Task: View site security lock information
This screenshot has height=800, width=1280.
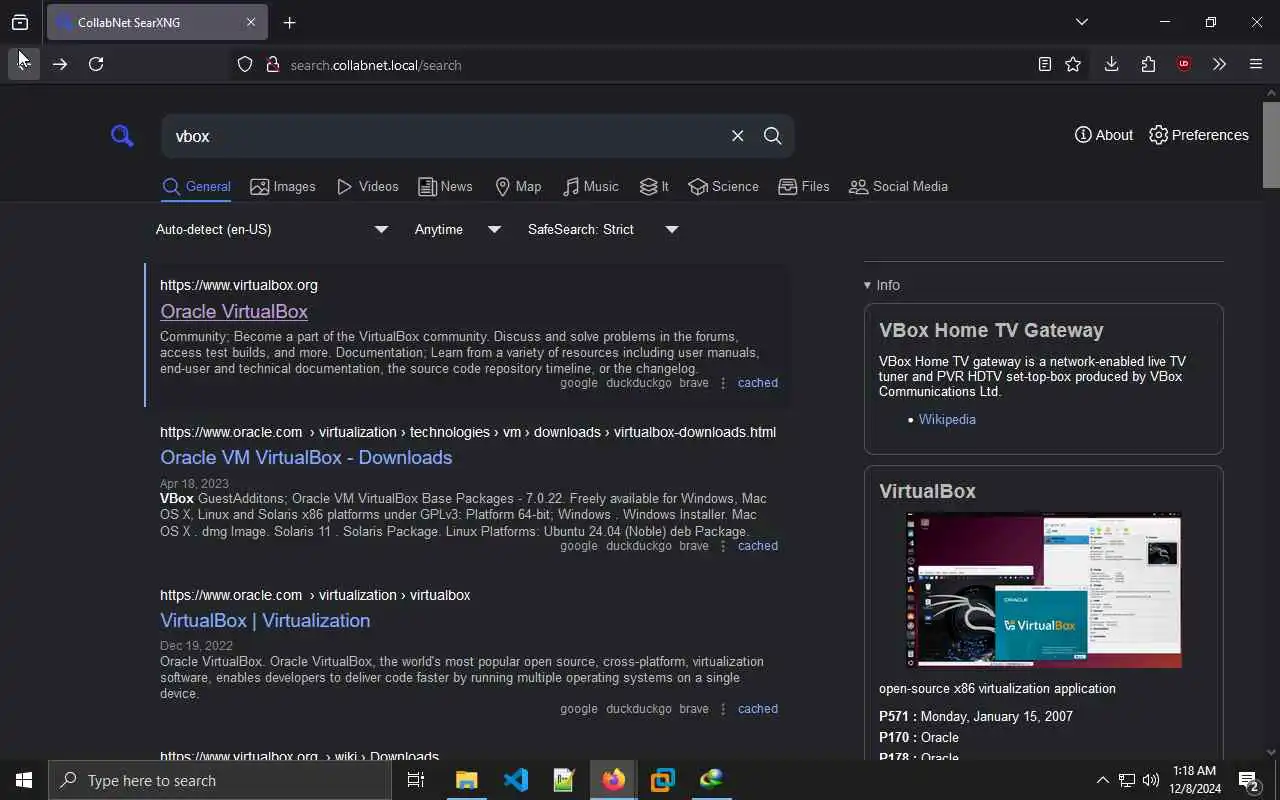Action: pos(272,65)
